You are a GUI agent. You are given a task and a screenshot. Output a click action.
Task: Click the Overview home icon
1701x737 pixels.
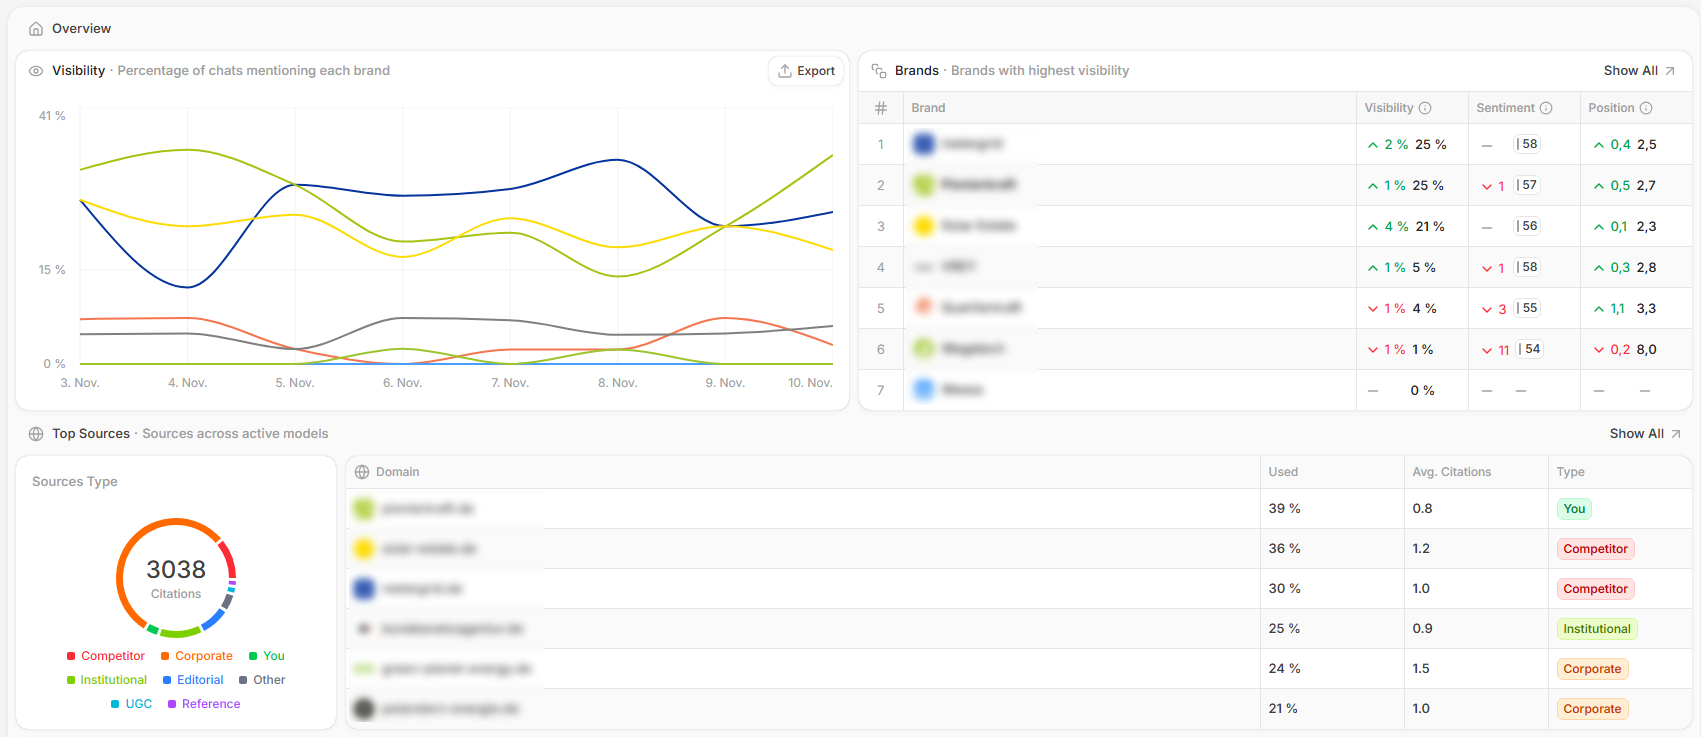[36, 29]
